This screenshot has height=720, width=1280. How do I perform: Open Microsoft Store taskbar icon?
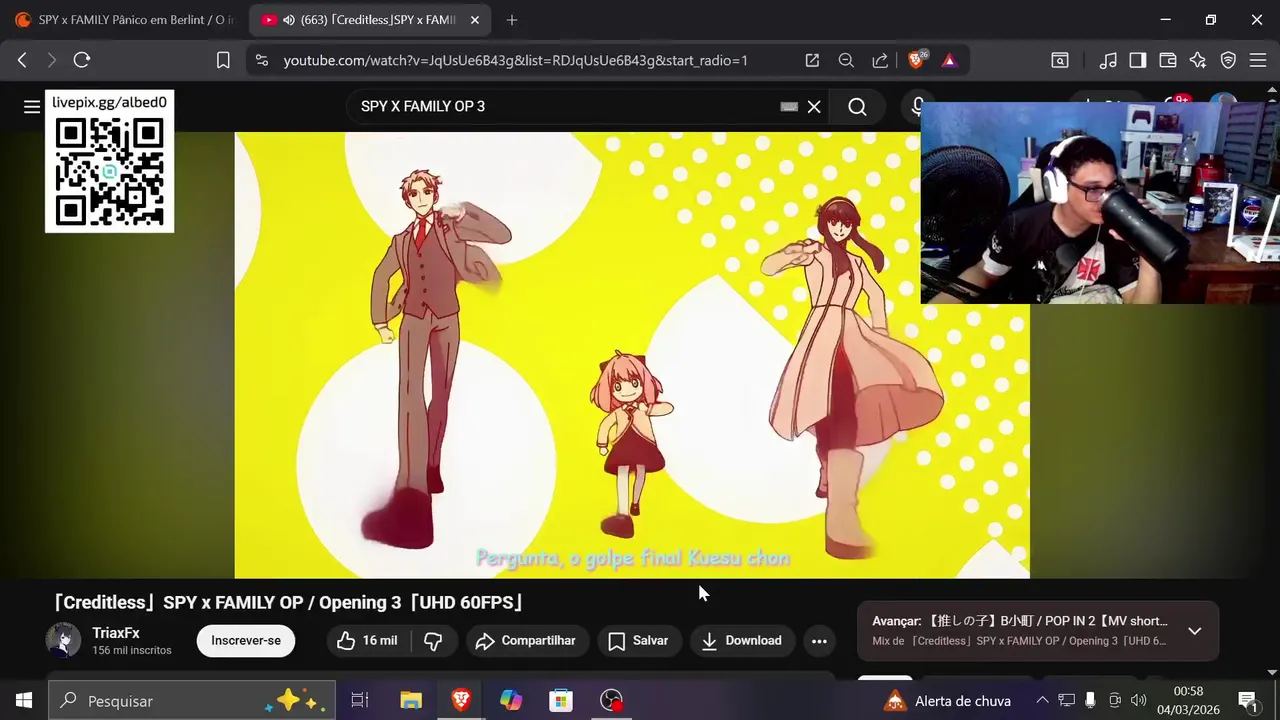561,700
